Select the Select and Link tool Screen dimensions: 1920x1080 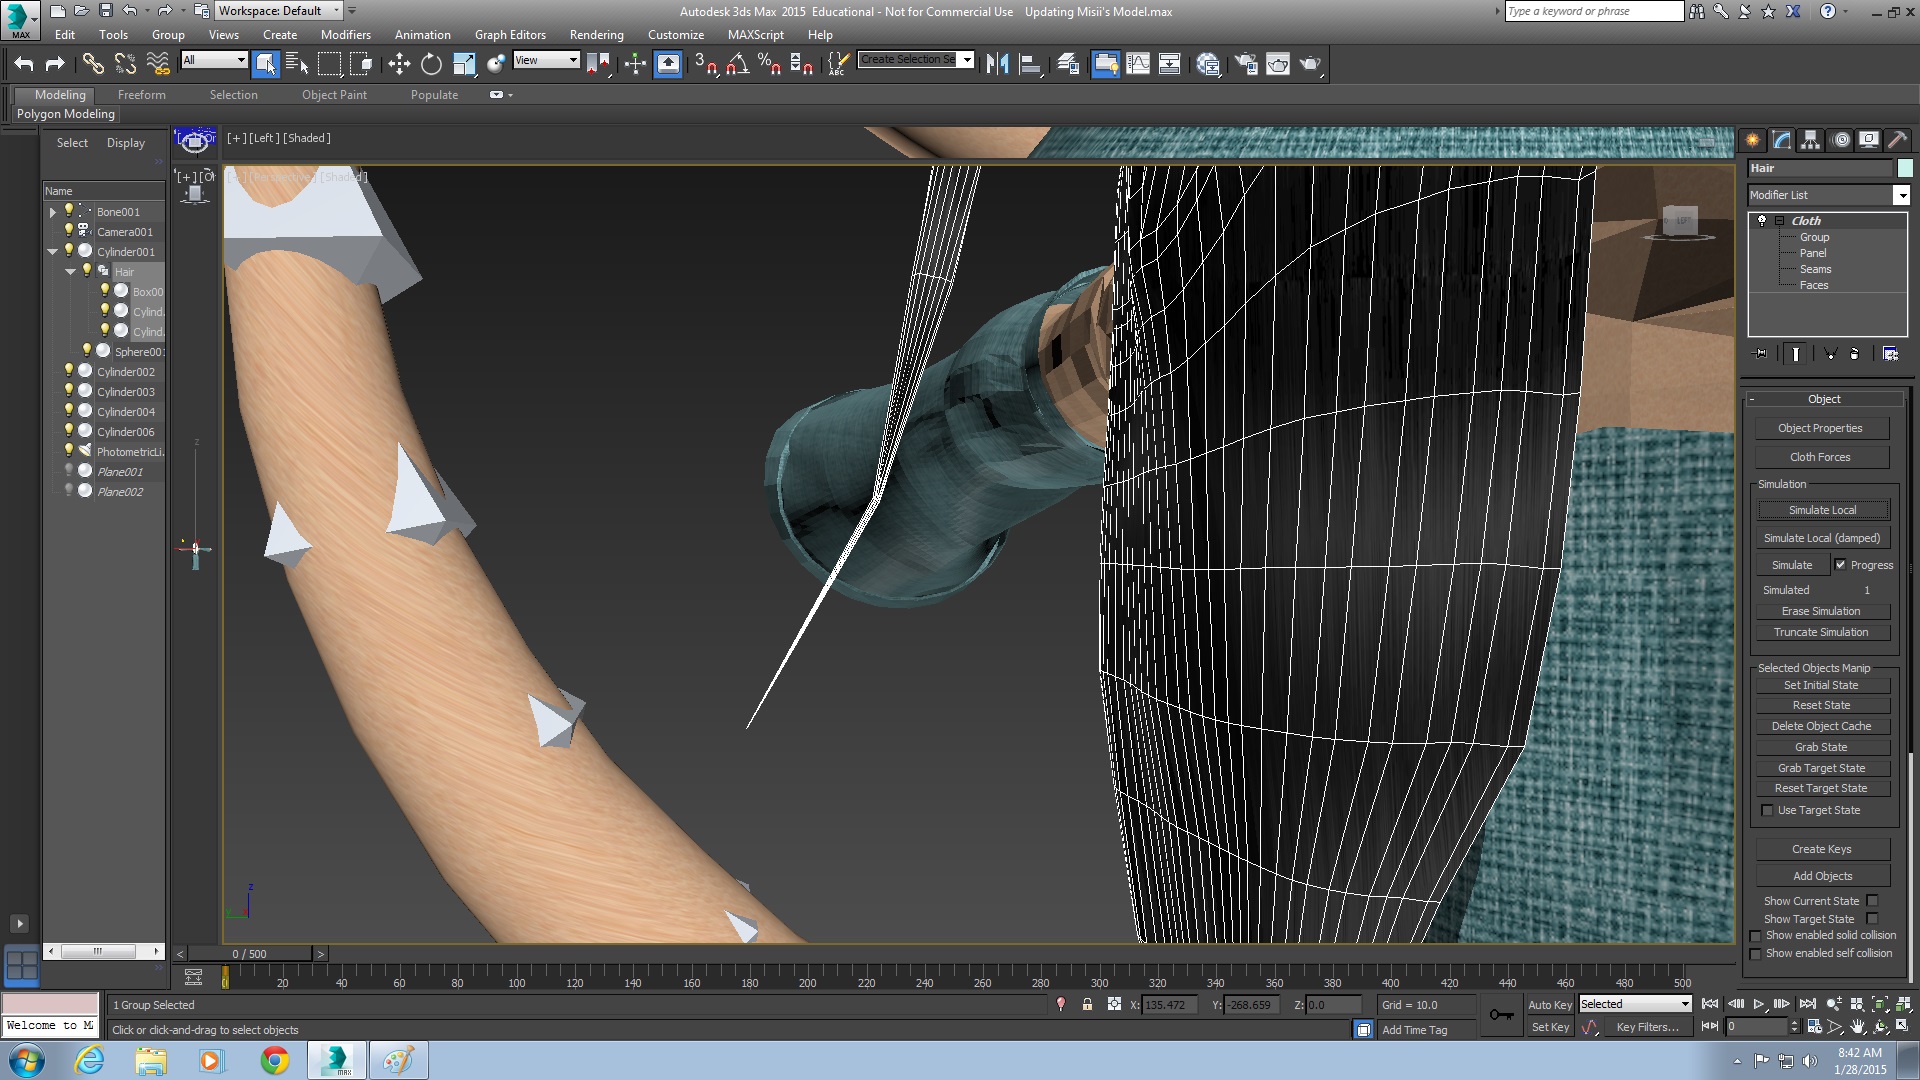pos(93,64)
